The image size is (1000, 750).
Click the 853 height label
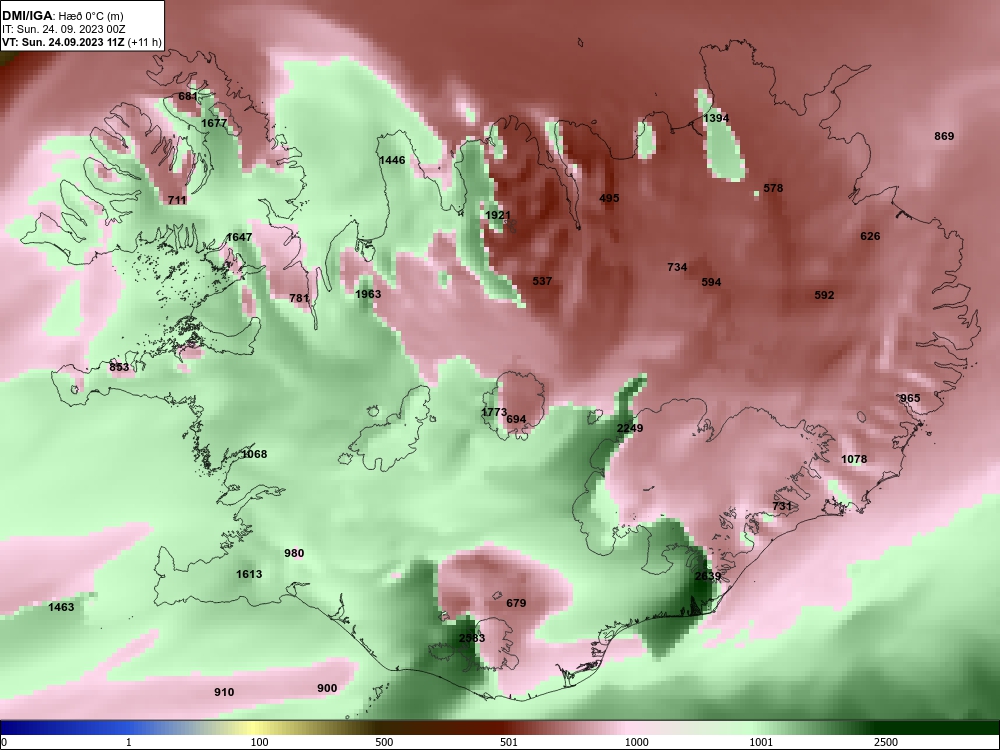(119, 367)
